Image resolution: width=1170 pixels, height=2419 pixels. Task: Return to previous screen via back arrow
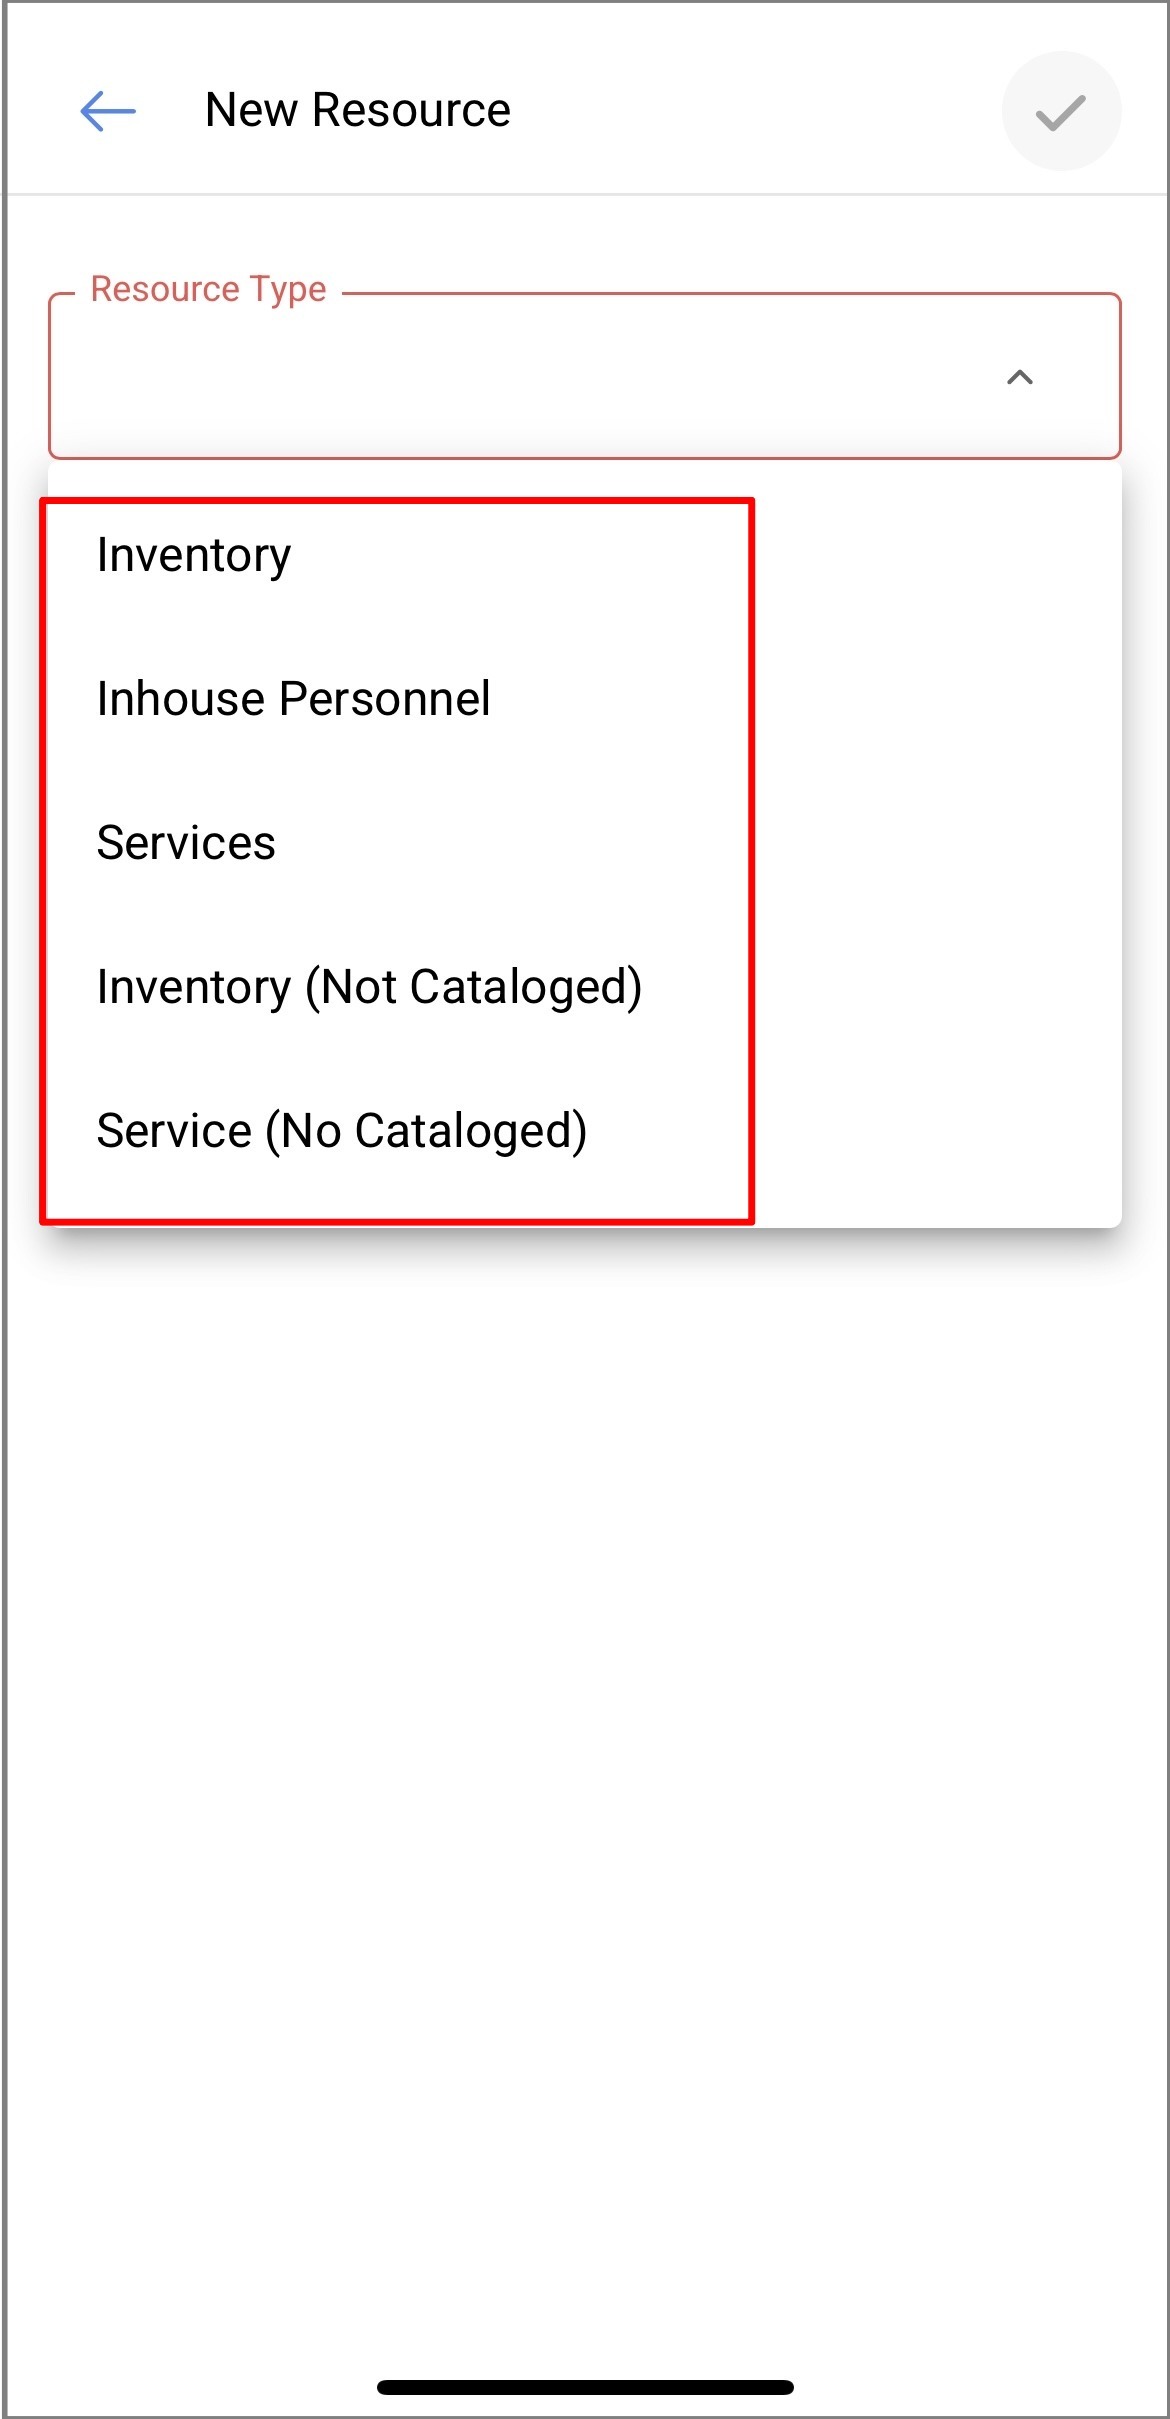click(108, 111)
